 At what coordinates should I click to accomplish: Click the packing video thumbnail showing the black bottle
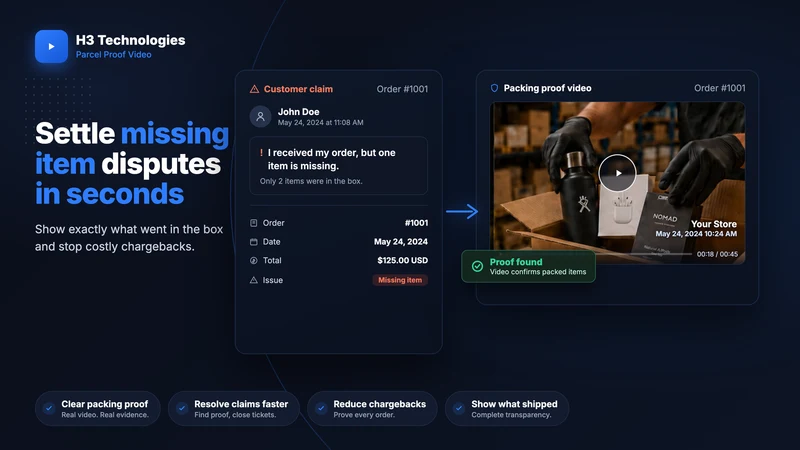(617, 183)
